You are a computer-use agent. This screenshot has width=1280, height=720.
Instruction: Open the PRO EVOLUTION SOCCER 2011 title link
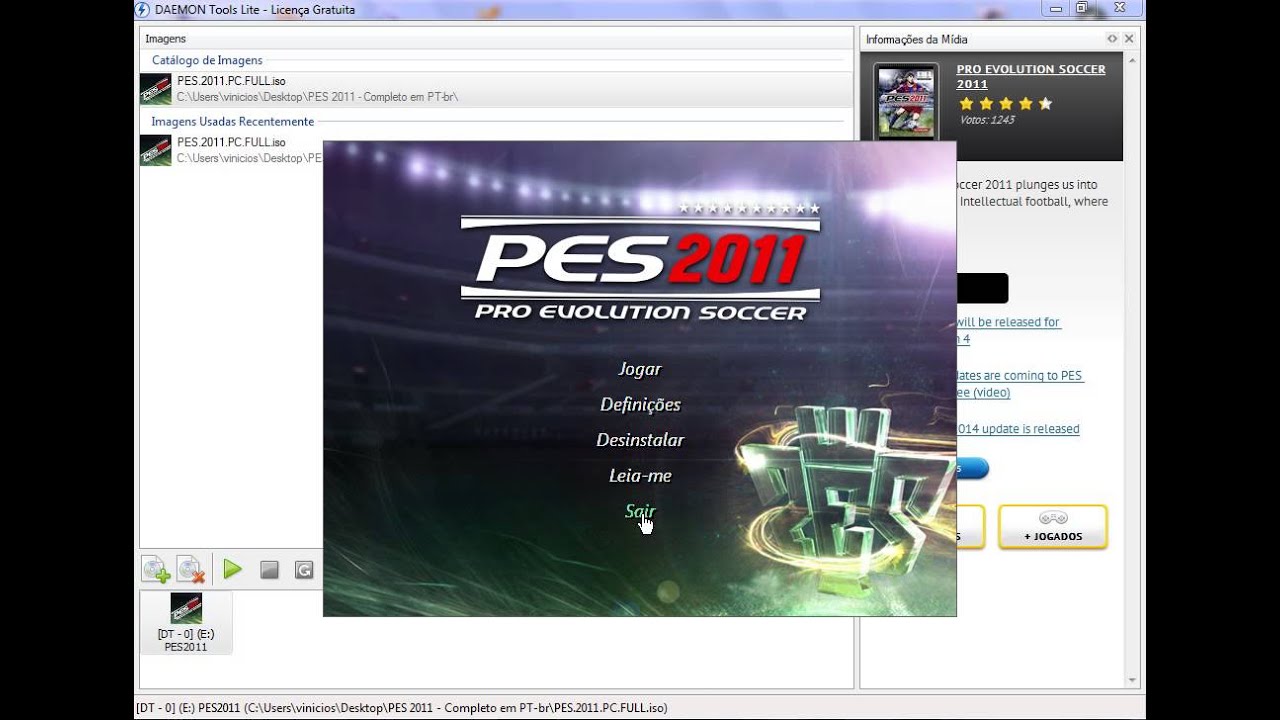pos(1031,77)
